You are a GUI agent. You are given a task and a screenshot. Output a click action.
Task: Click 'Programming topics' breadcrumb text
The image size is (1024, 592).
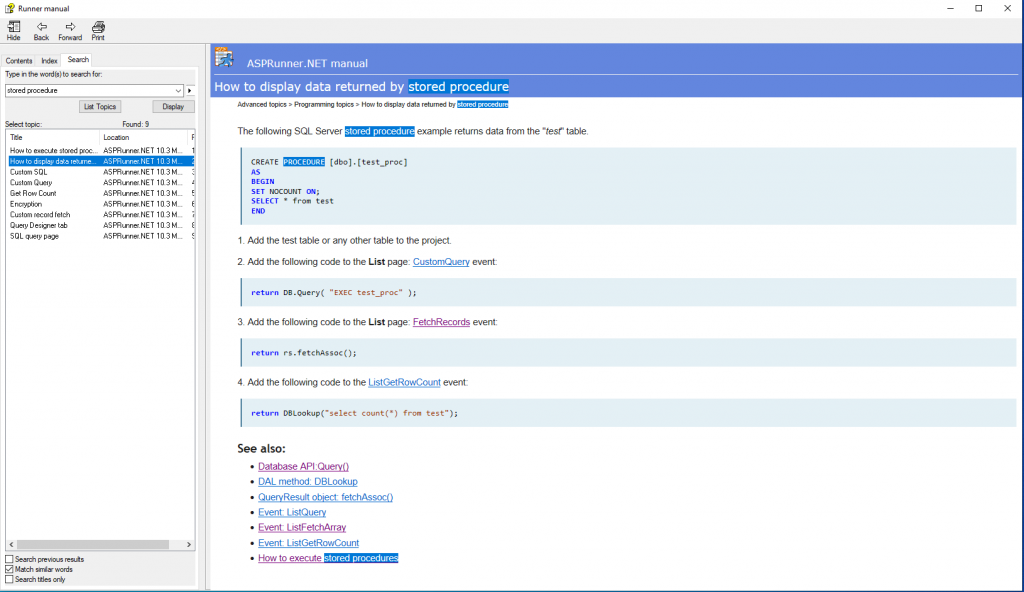324,105
